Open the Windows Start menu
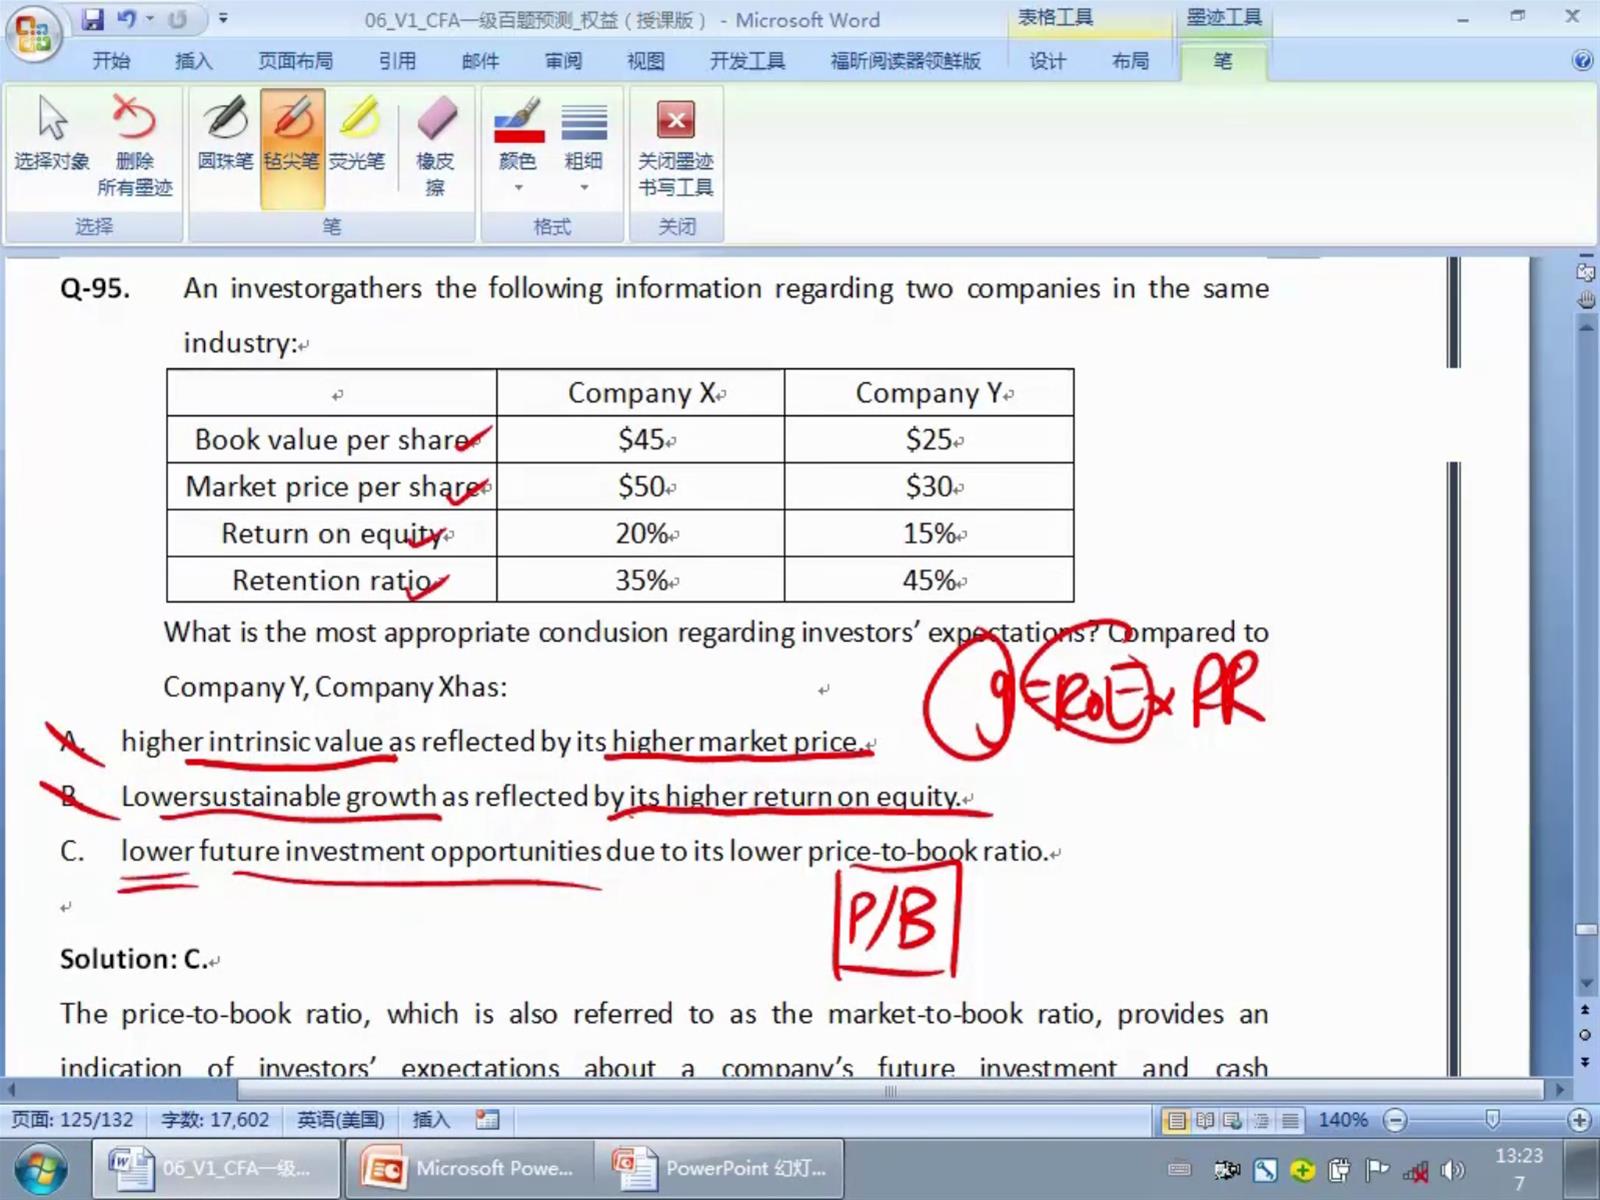The height and width of the screenshot is (1200, 1600). pyautogui.click(x=40, y=1169)
